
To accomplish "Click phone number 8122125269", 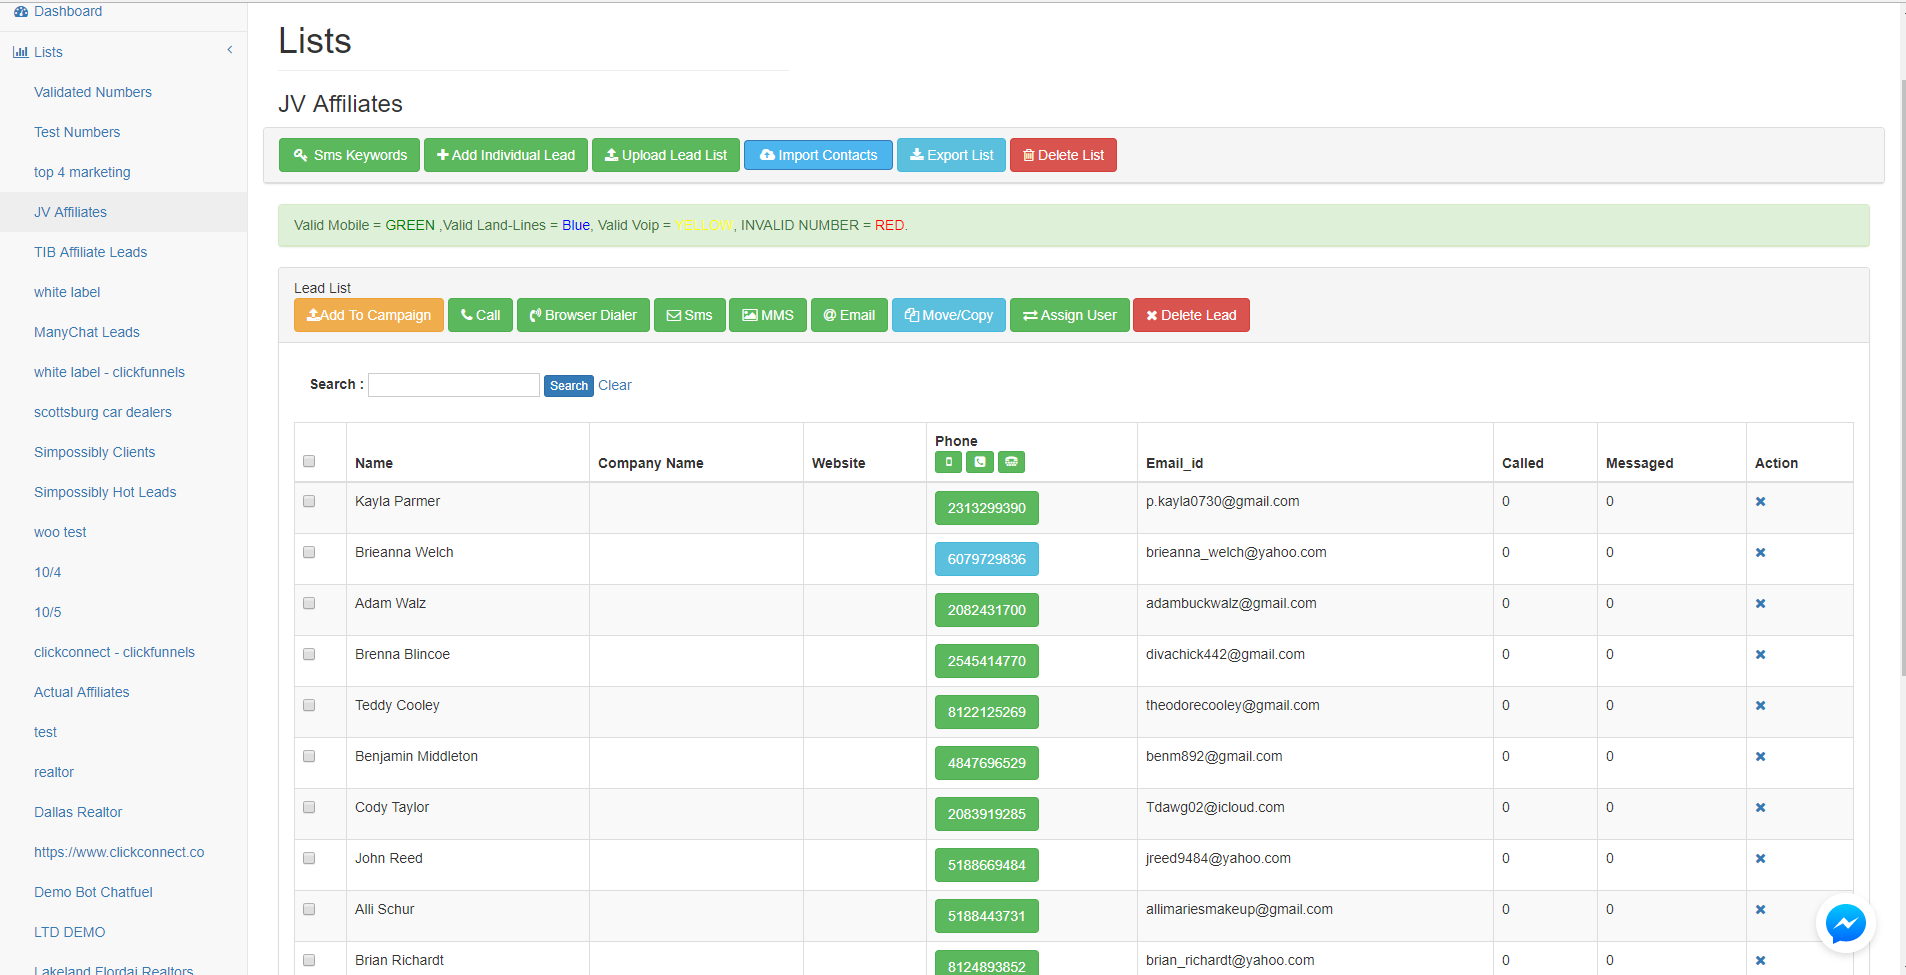I will point(987,712).
